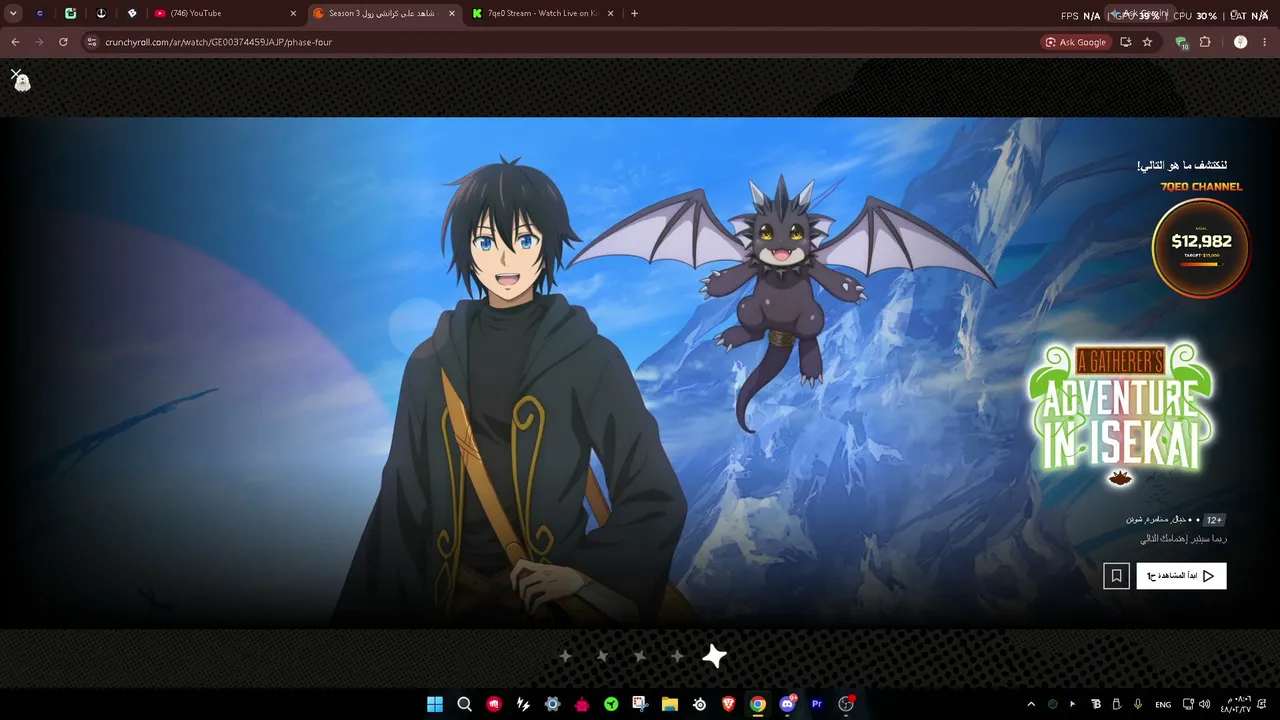Viewport: 1280px width, 720px height.
Task: Select the active fifth carousel star
Action: 715,656
